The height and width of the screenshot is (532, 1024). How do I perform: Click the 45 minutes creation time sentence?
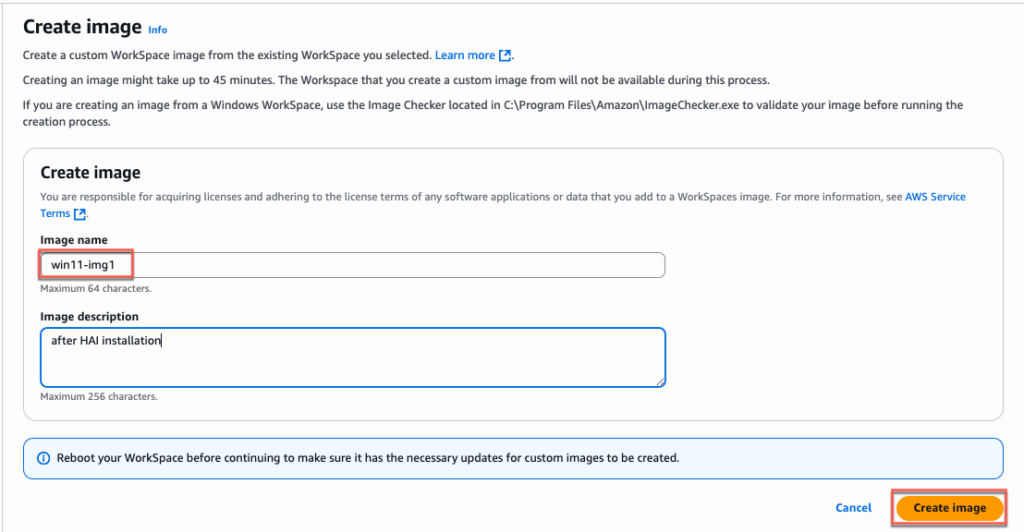click(x=395, y=80)
